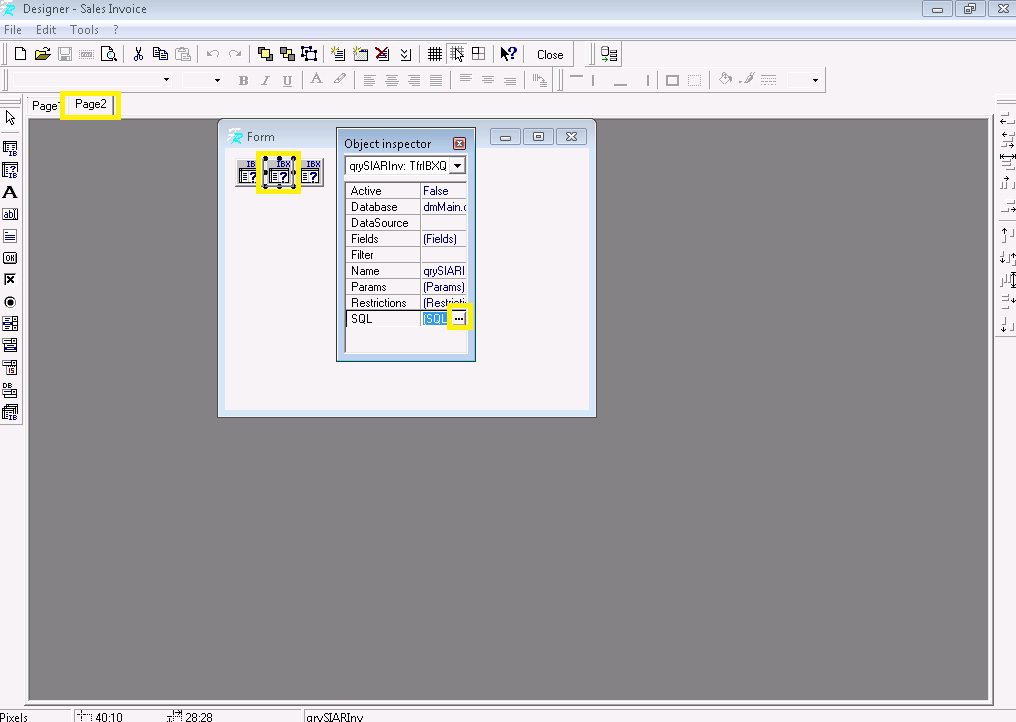This screenshot has height=722, width=1016.
Task: Click the text rotation icon
Action: (x=539, y=80)
